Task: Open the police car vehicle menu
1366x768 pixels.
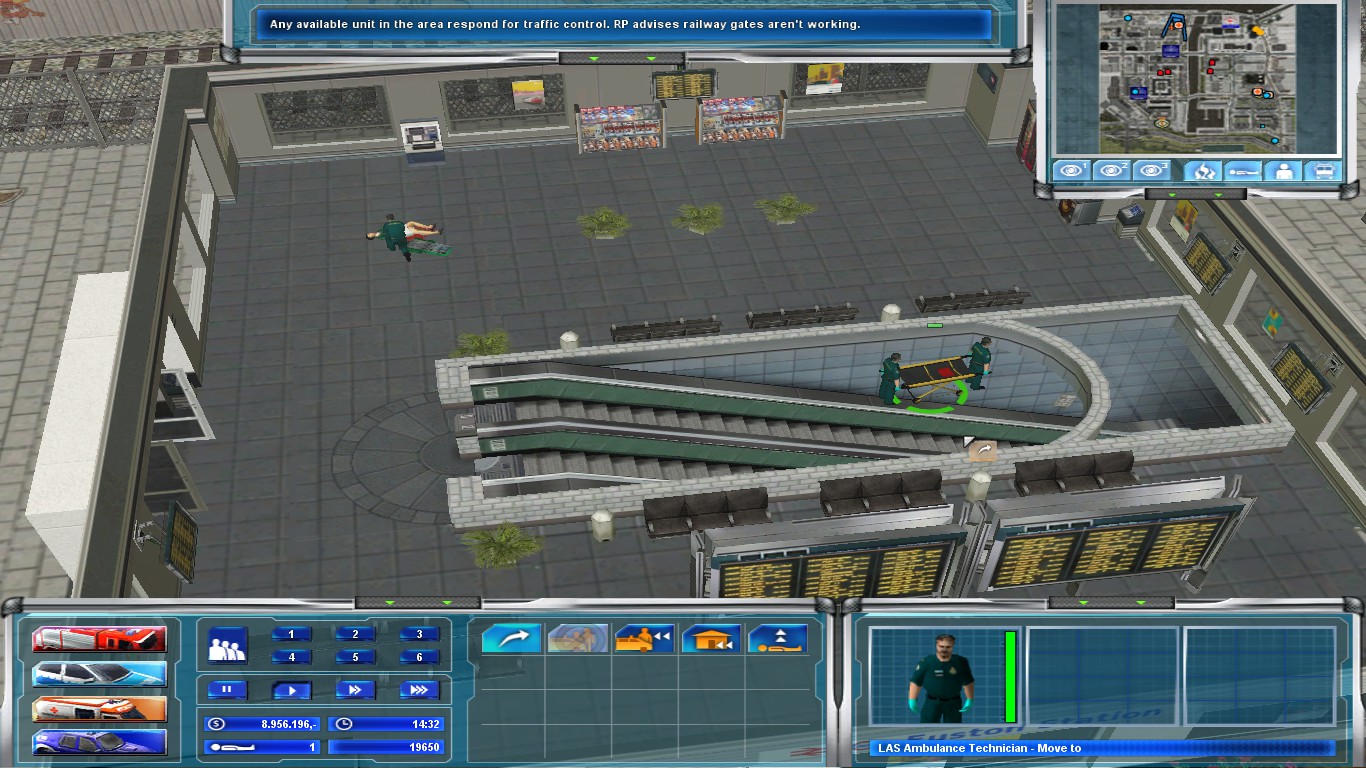Action: tap(99, 675)
